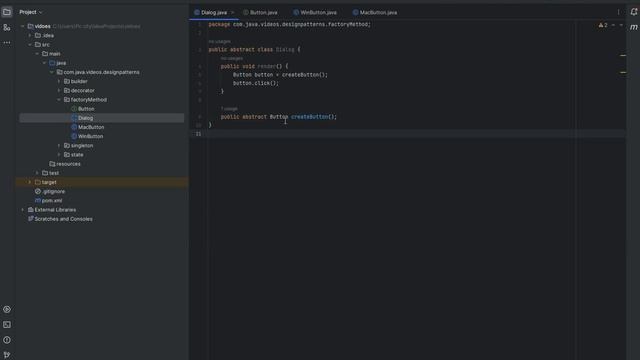The width and height of the screenshot is (640, 360).
Task: Collapse the src folder
Action: point(30,45)
